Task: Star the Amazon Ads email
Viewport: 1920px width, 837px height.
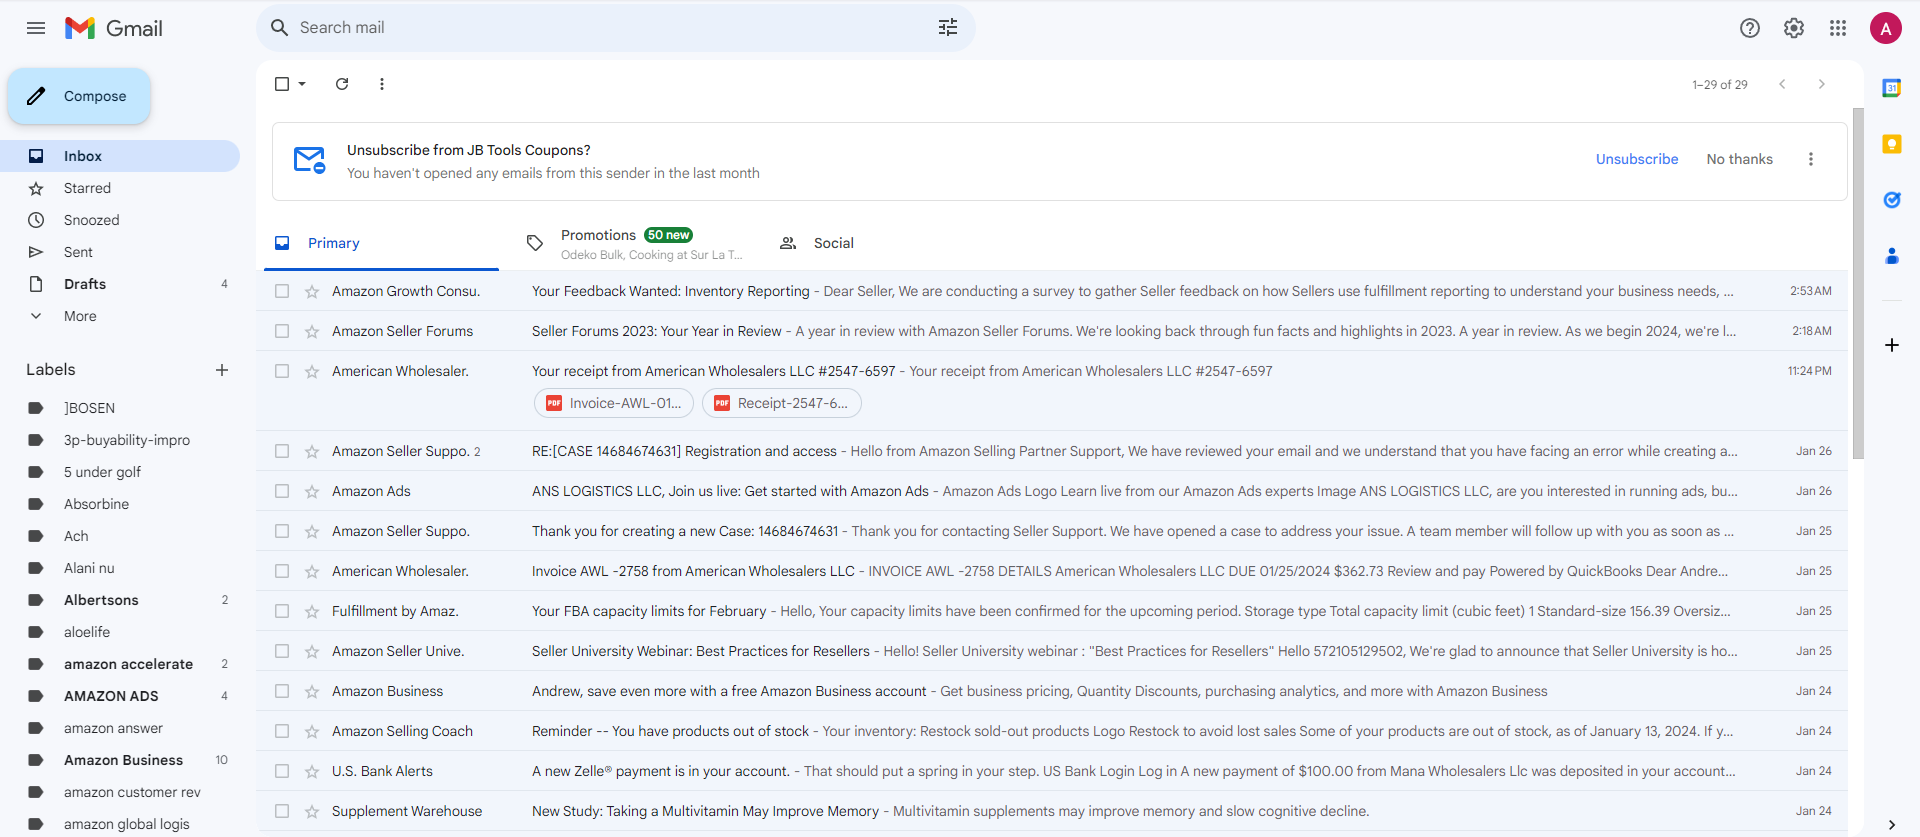Action: tap(312, 491)
